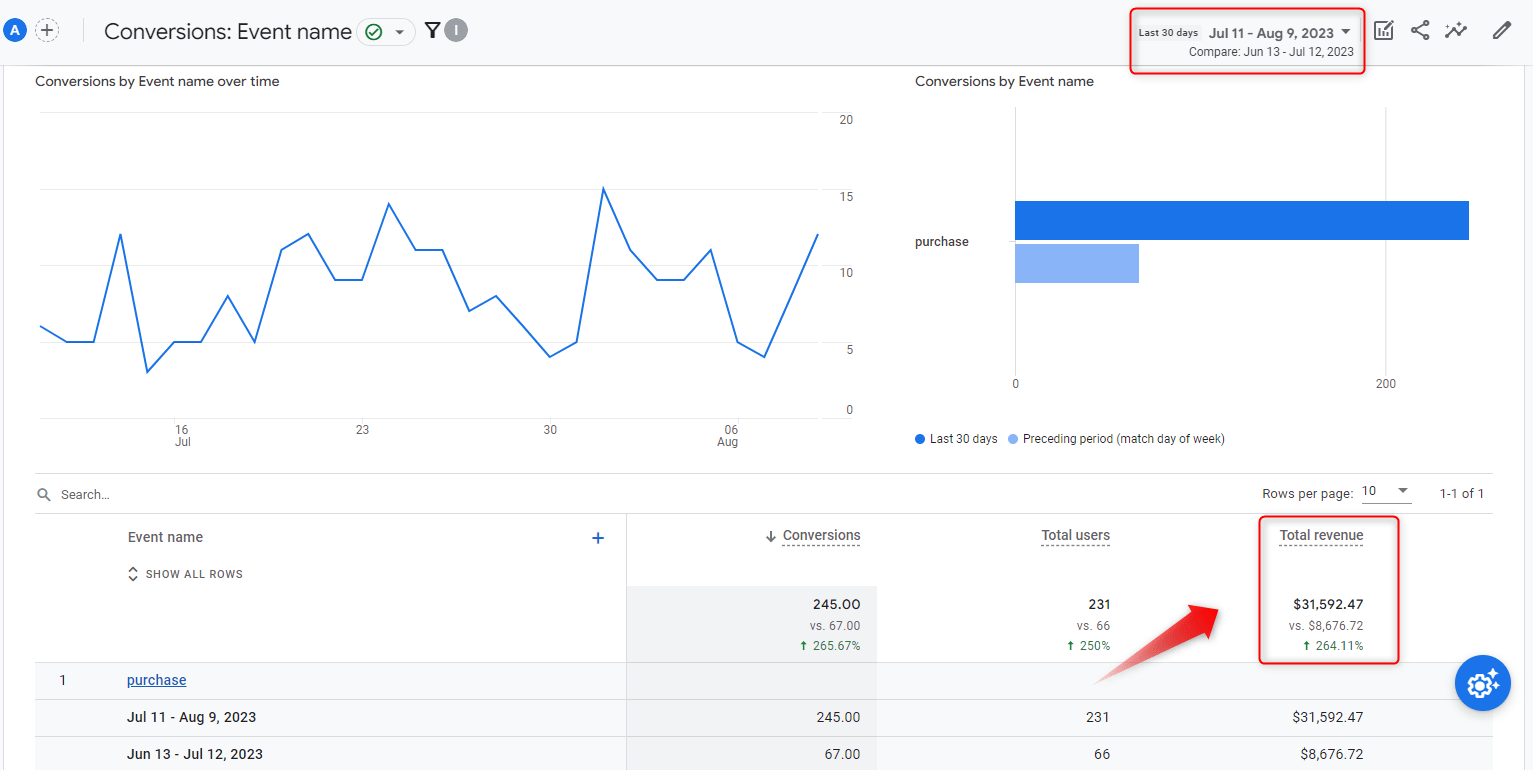Open the Rows per page dropdown
The height and width of the screenshot is (770, 1533).
coord(1385,492)
